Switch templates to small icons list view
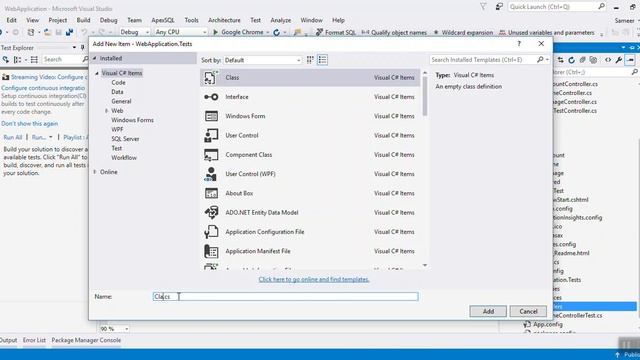Viewport: 640px width, 360px height. (322, 60)
